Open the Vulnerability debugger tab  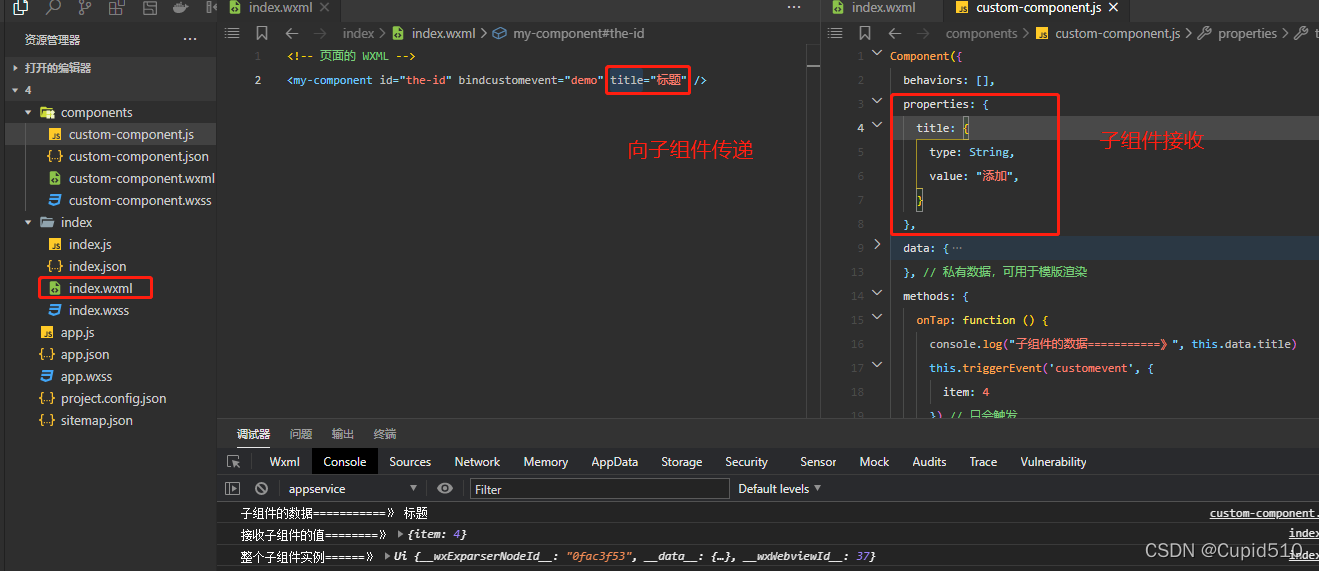point(1053,462)
